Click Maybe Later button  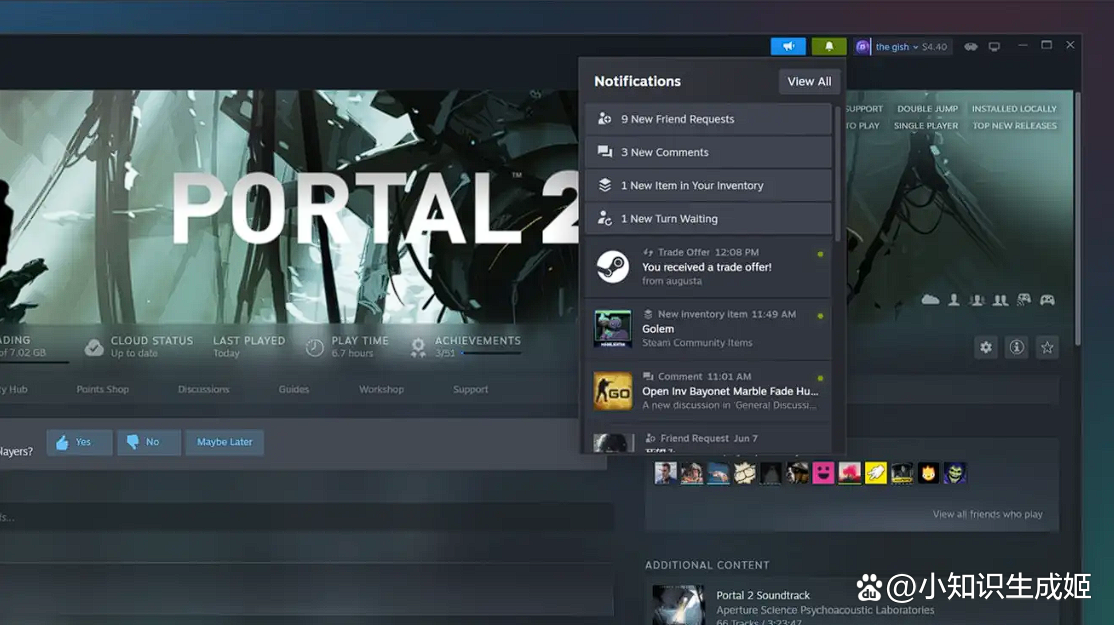(225, 442)
